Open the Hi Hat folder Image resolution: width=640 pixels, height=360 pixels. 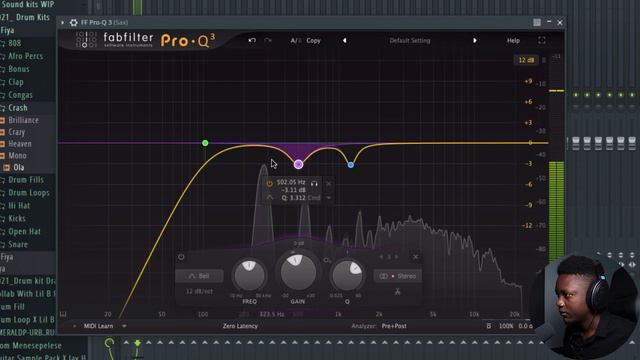click(x=19, y=206)
